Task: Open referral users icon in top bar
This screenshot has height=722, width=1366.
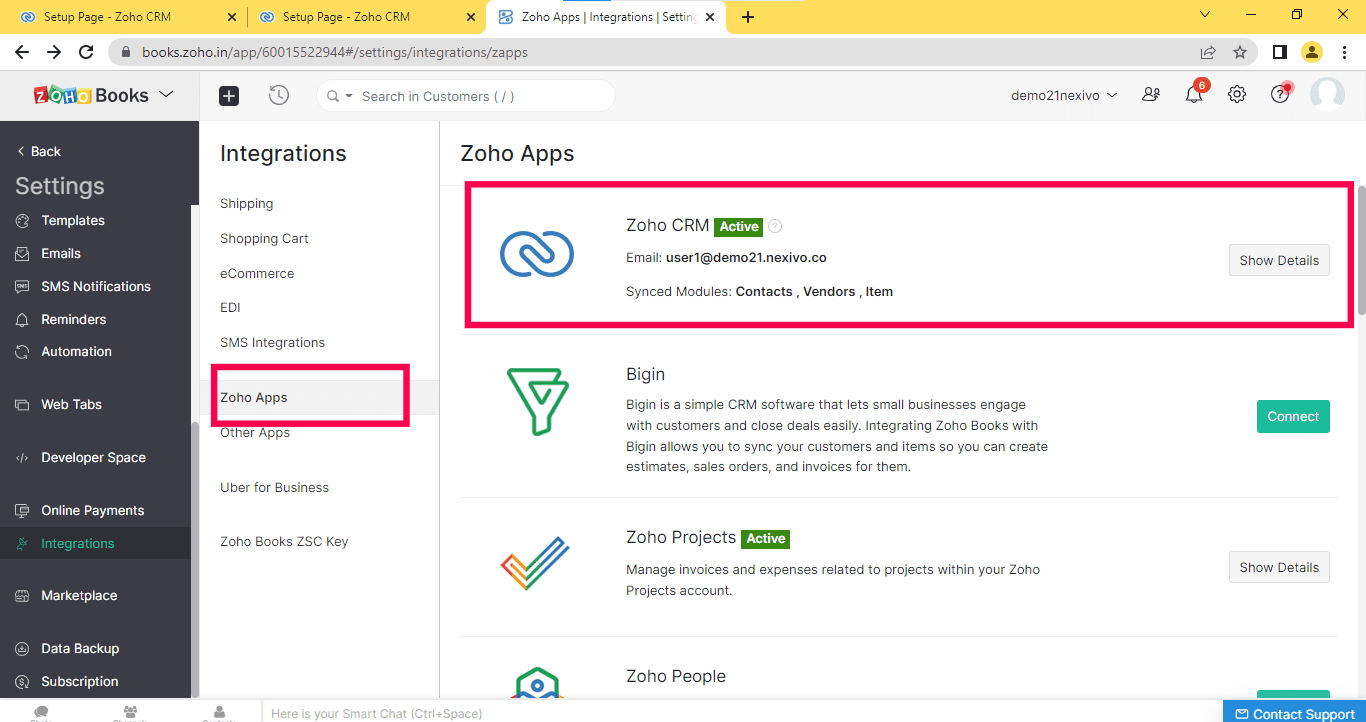Action: 1151,95
